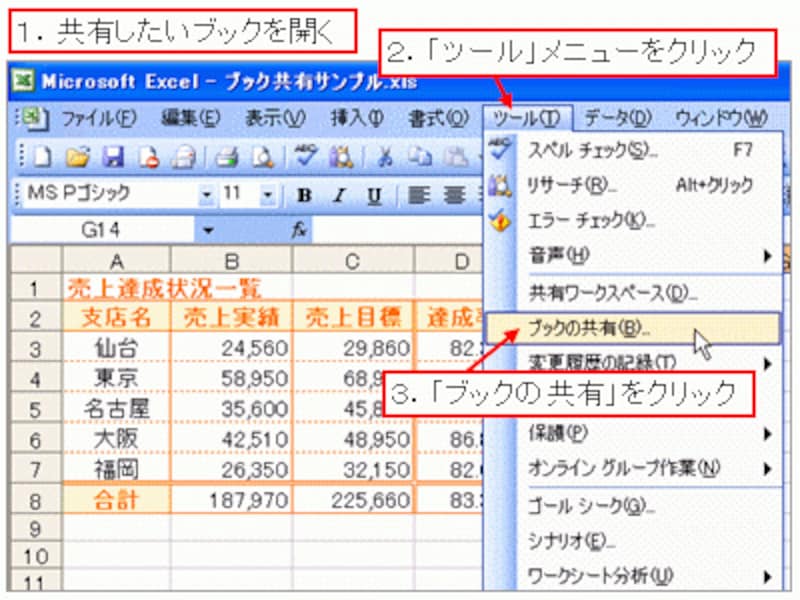
Task: Select the cell containing 48,950
Action: [353, 439]
